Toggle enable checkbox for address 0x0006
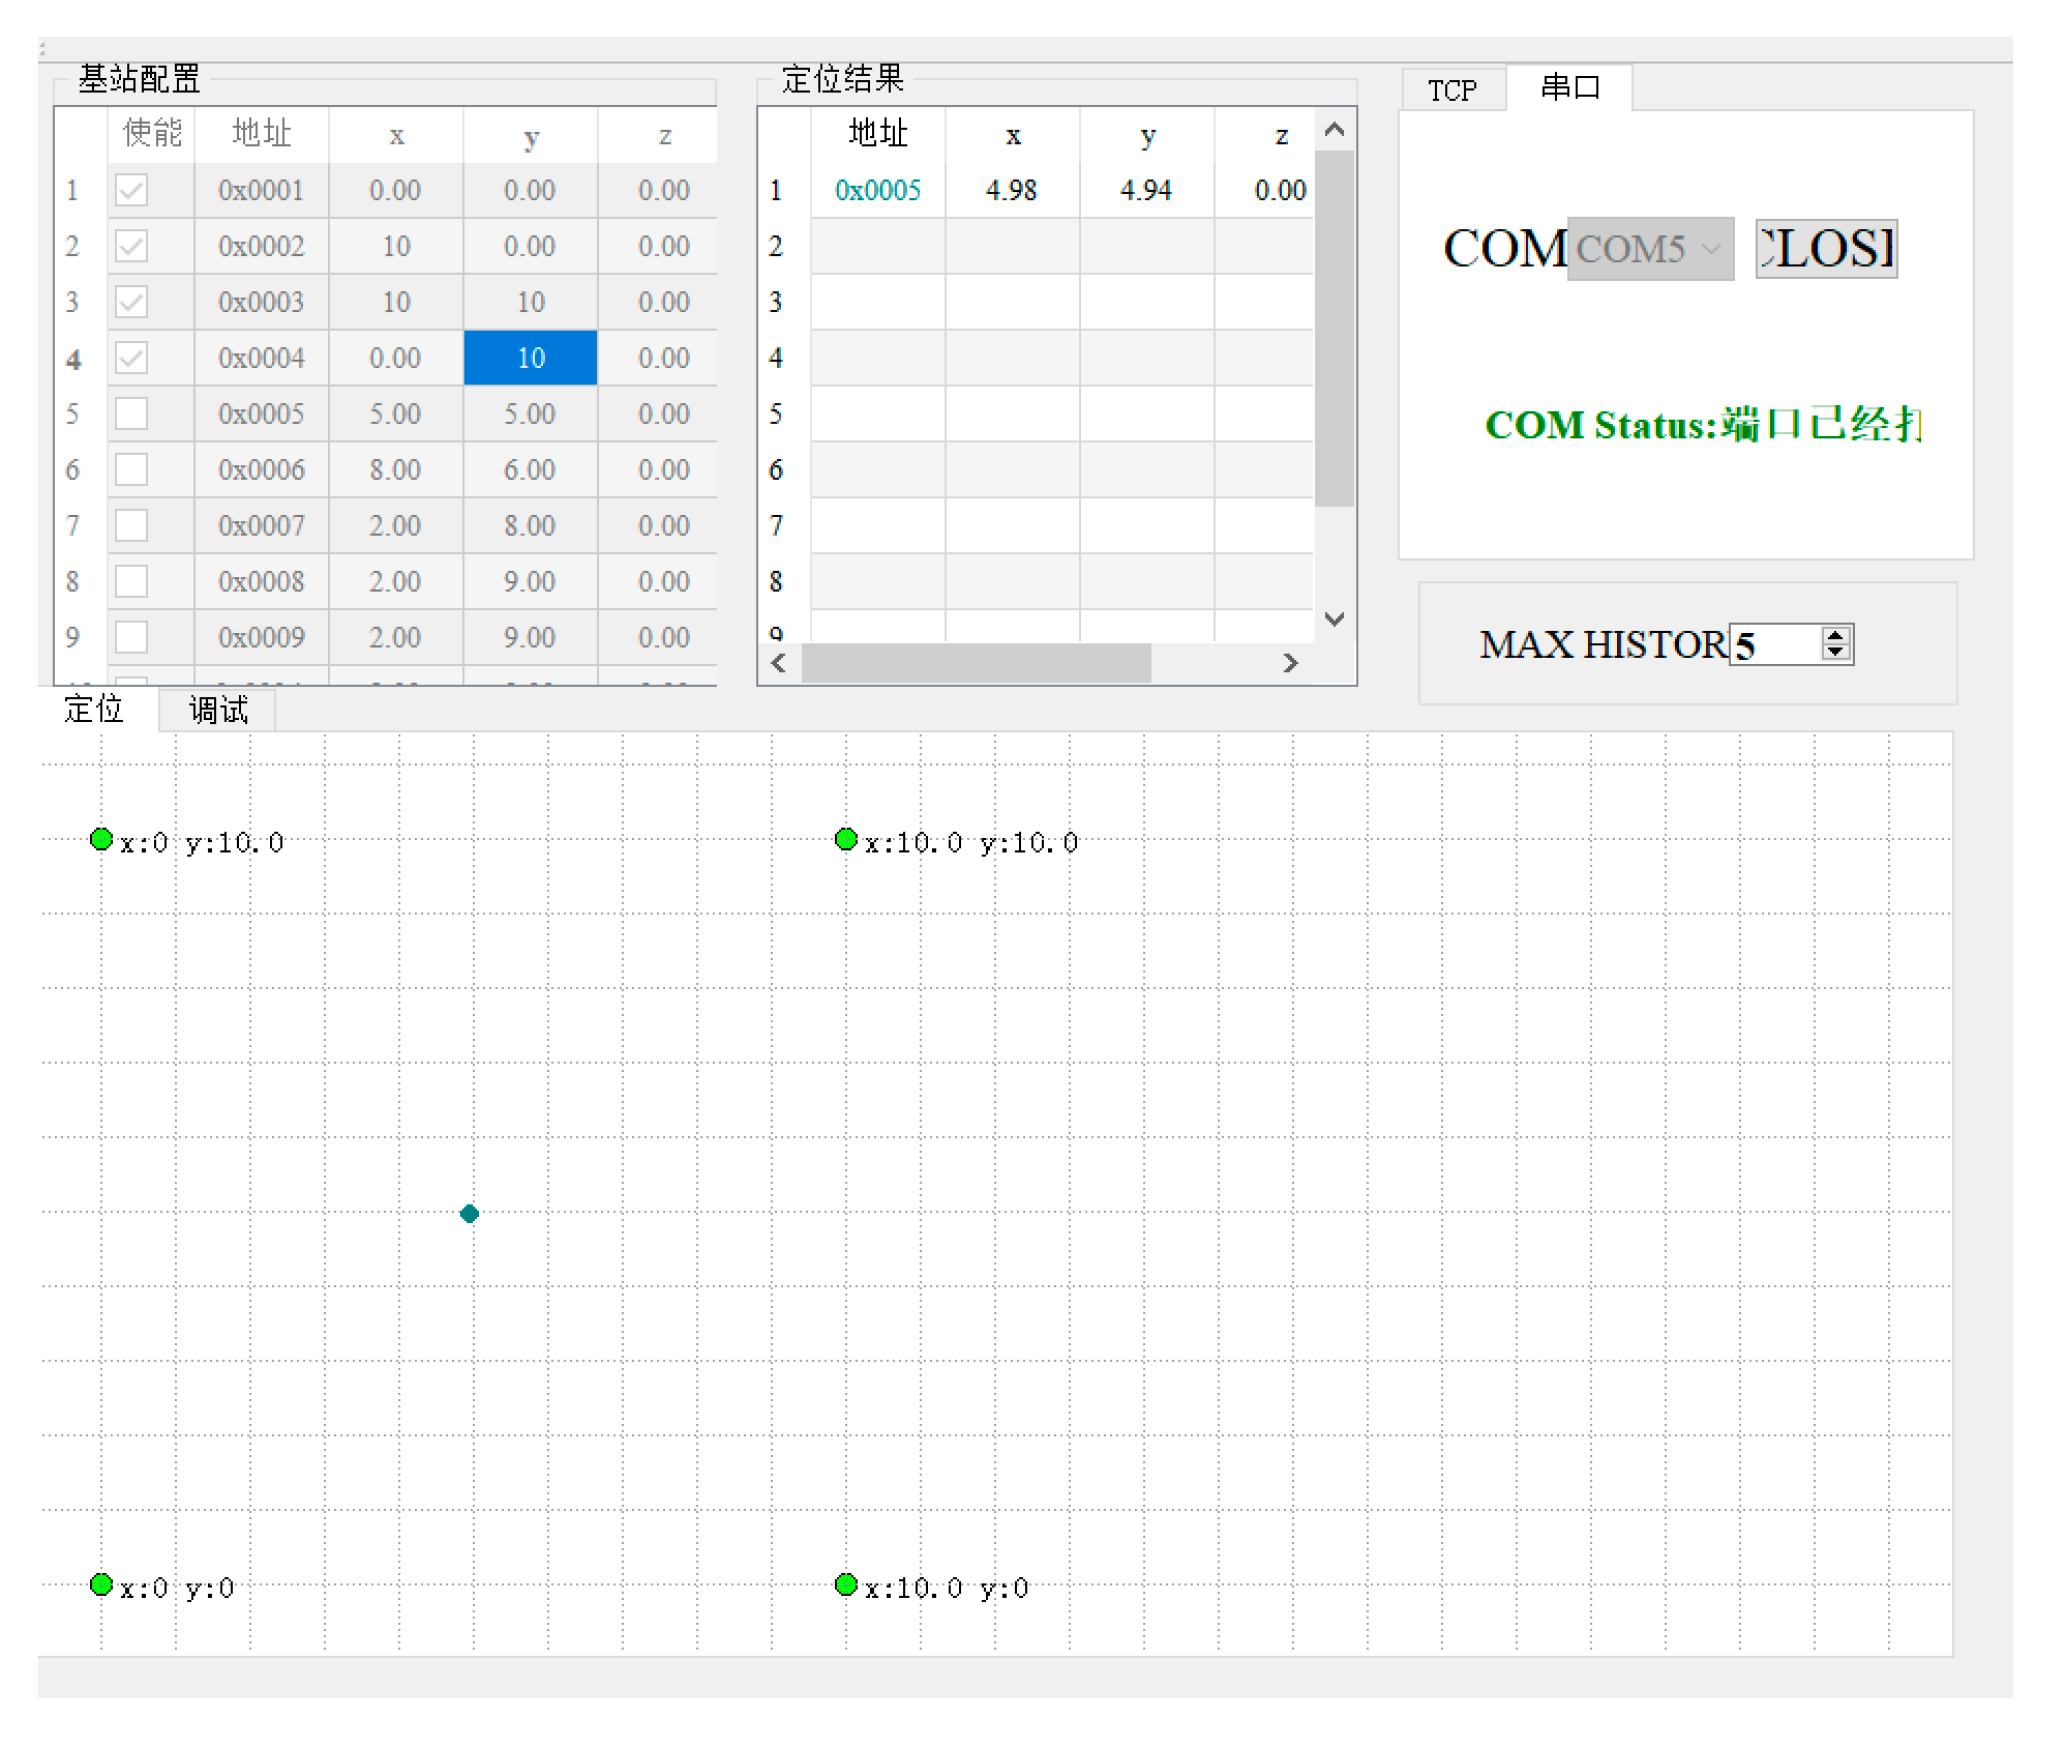 [x=131, y=469]
